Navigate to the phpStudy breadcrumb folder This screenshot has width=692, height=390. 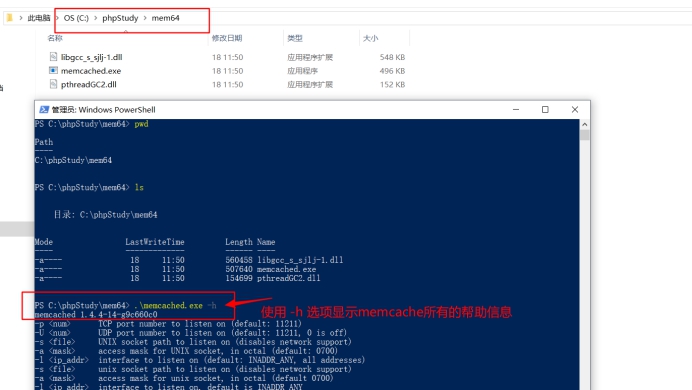120,18
